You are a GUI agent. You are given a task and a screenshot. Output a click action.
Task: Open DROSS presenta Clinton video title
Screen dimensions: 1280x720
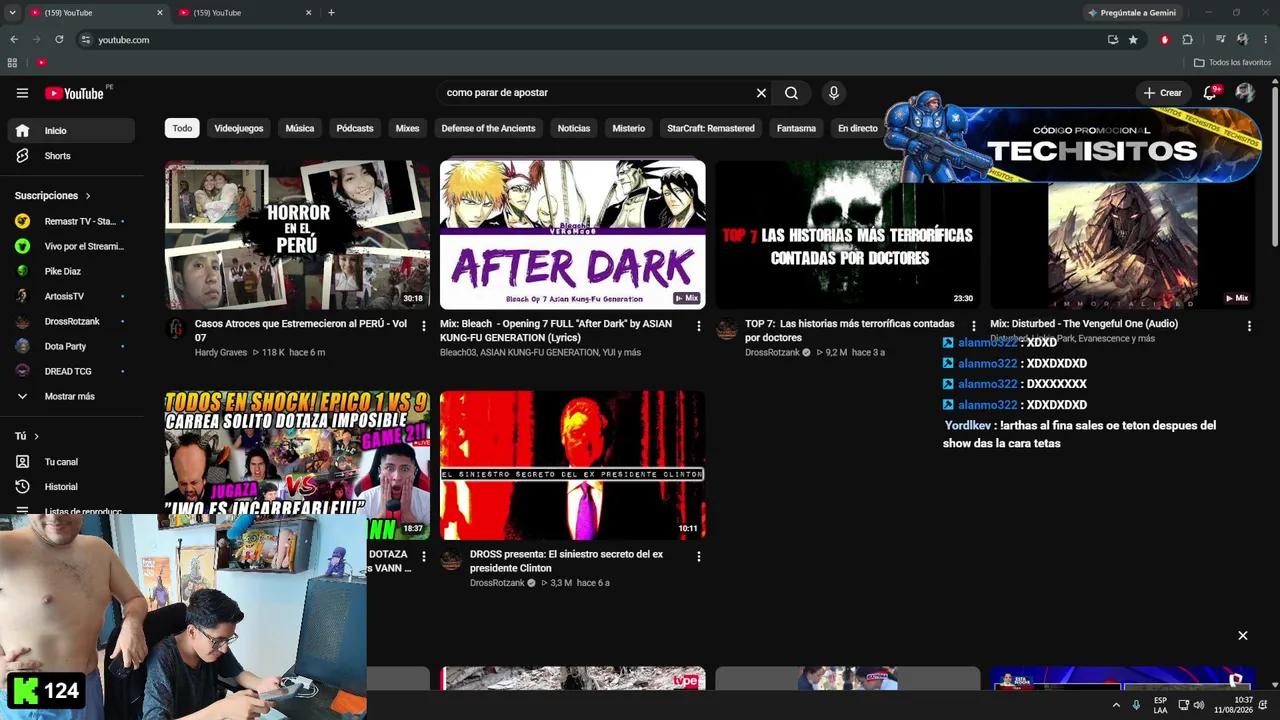tap(566, 561)
